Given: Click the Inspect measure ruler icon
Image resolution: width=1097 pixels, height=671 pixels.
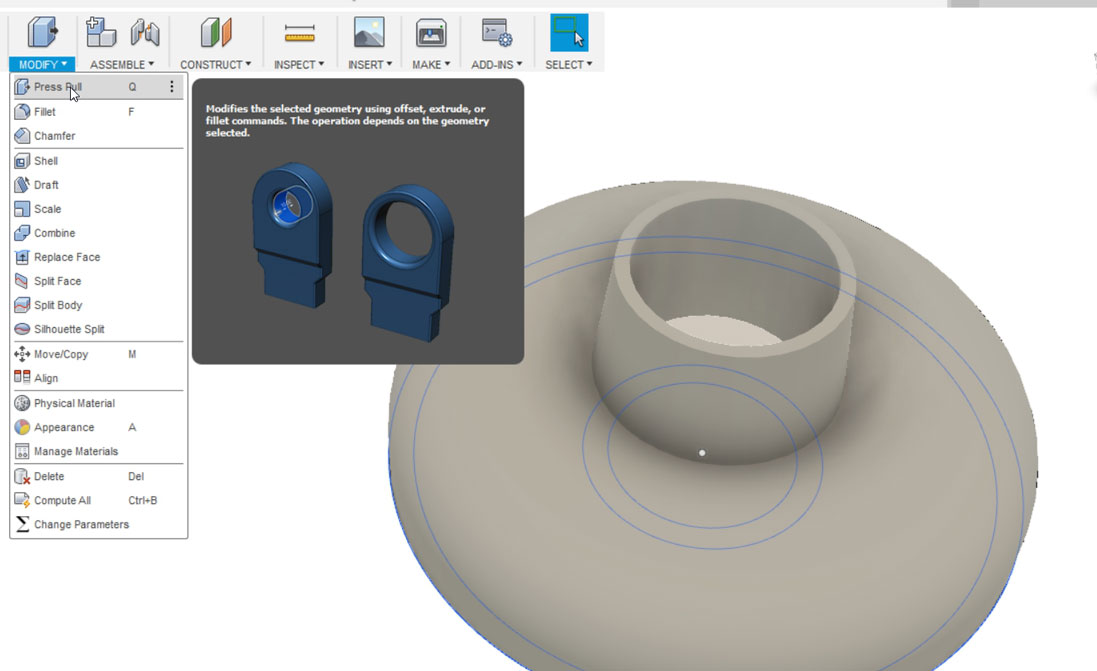Looking at the screenshot, I should pos(299,33).
